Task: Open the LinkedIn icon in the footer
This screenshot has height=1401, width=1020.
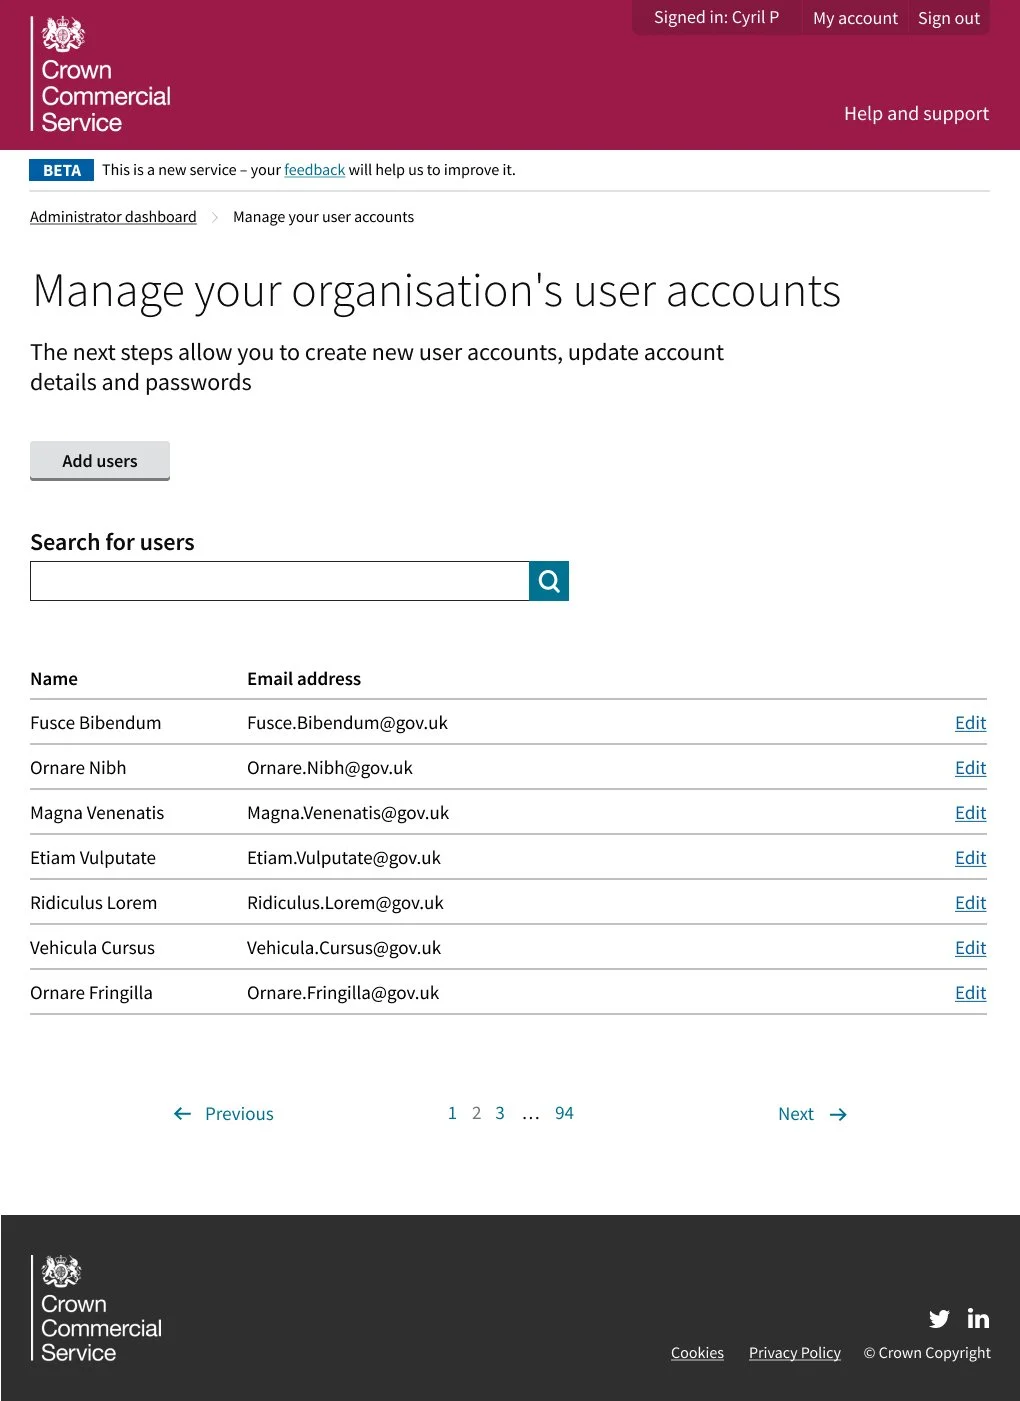Action: coord(978,1319)
